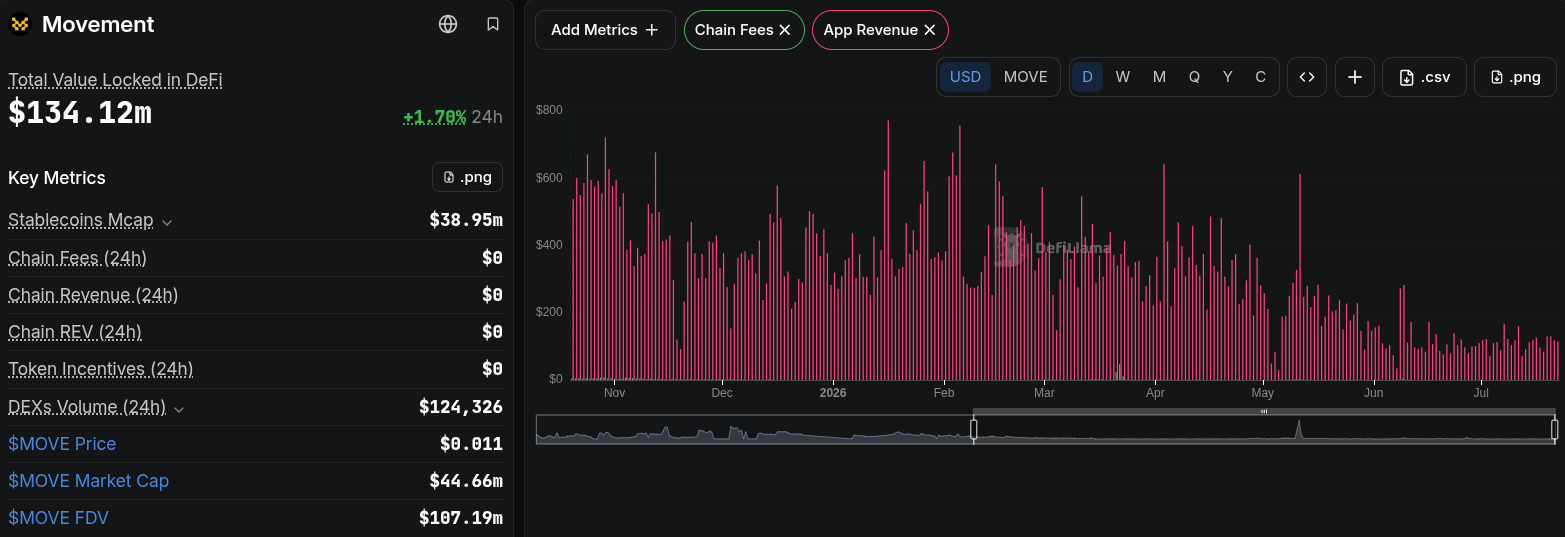Click the $107.19m FDV value
Screen dimensions: 1565x537
461,518
